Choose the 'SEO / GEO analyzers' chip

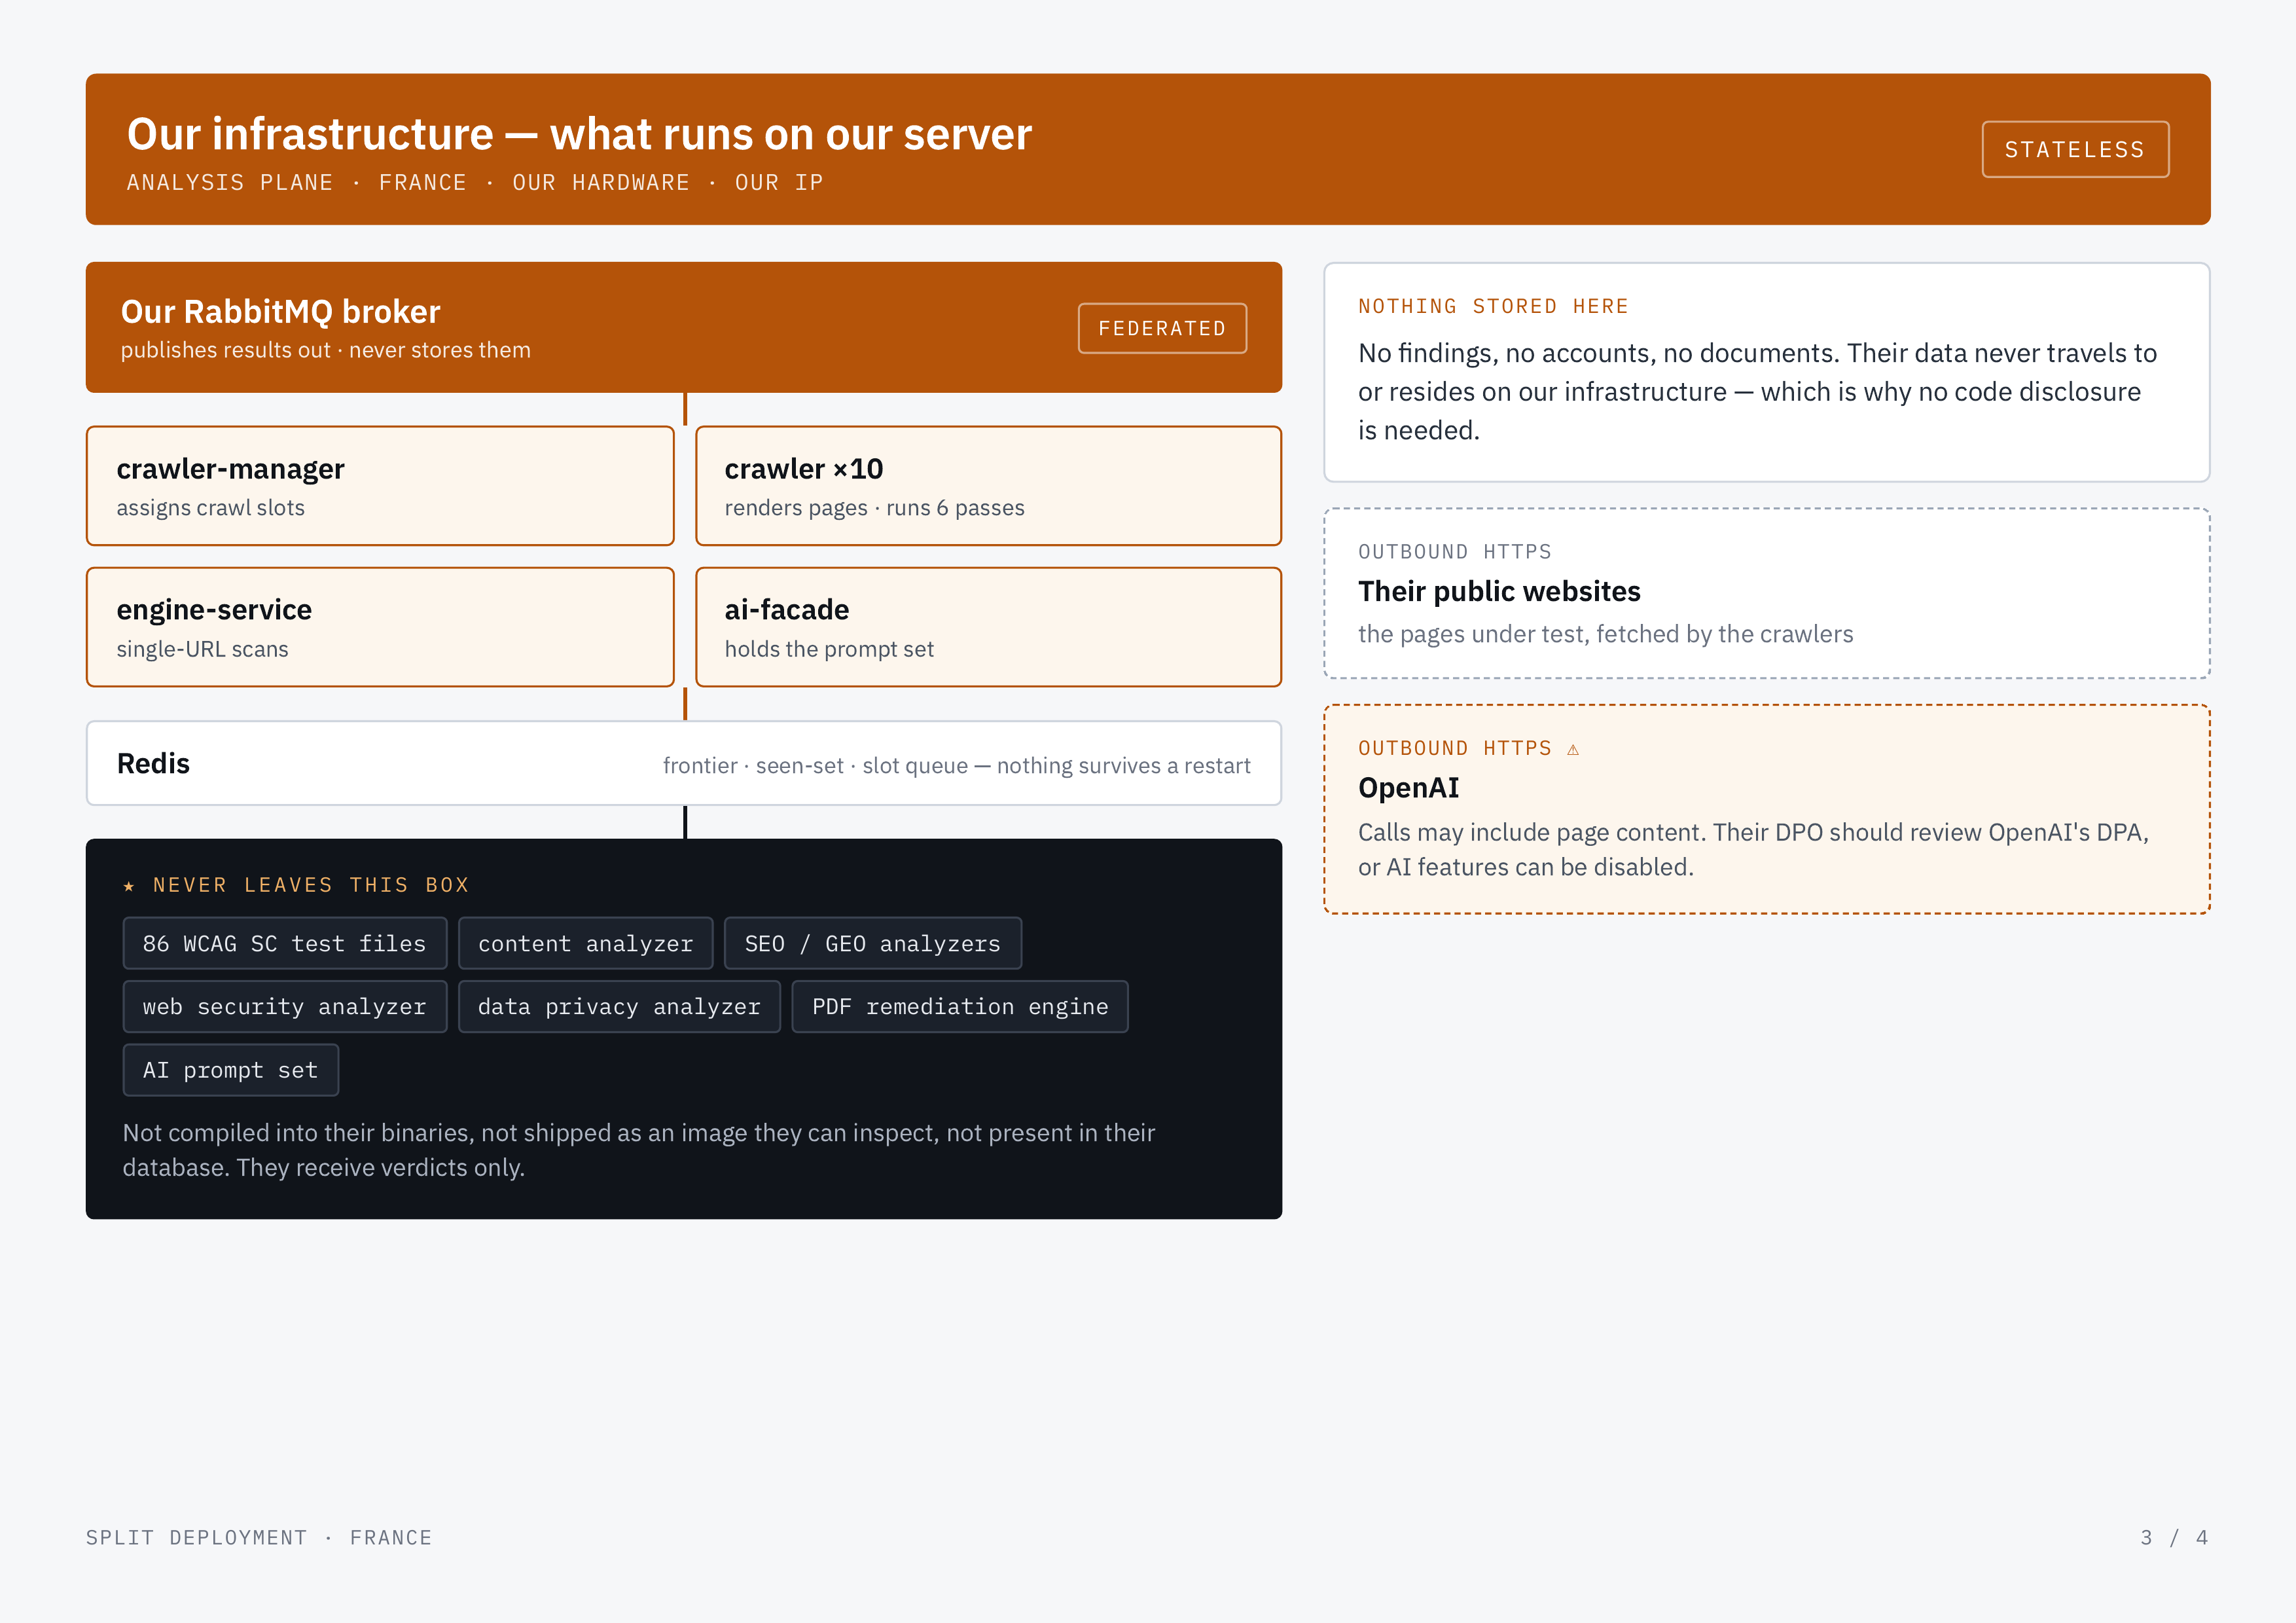pos(872,943)
